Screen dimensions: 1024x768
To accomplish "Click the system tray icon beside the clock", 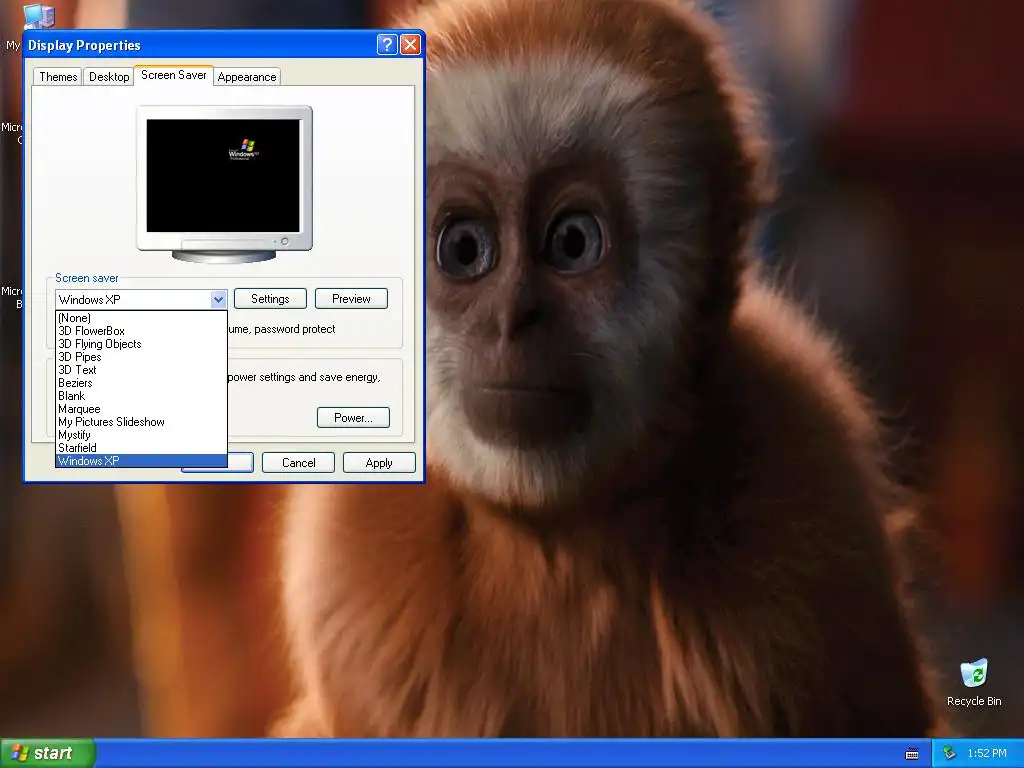I will click(x=949, y=754).
